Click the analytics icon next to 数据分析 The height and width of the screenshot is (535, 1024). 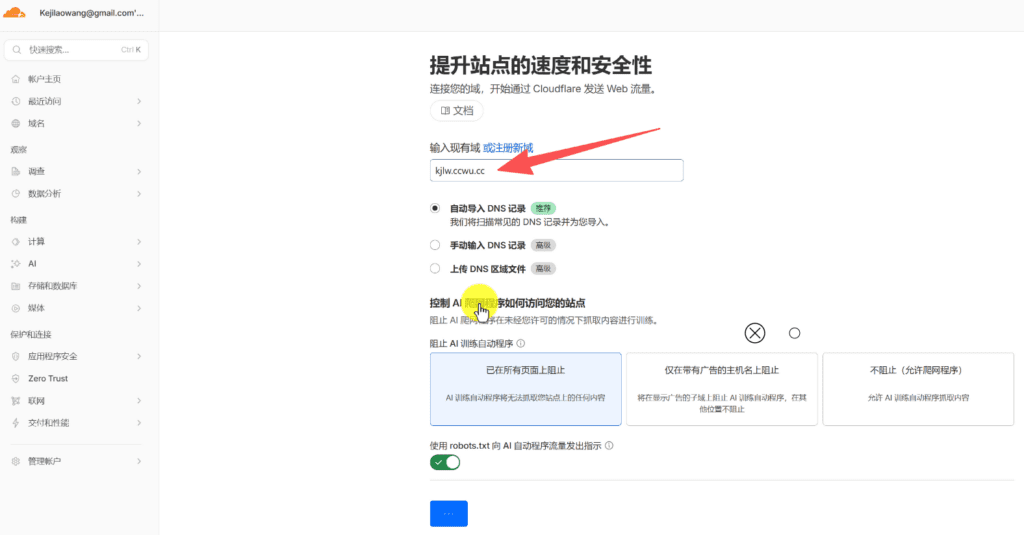[x=16, y=193]
